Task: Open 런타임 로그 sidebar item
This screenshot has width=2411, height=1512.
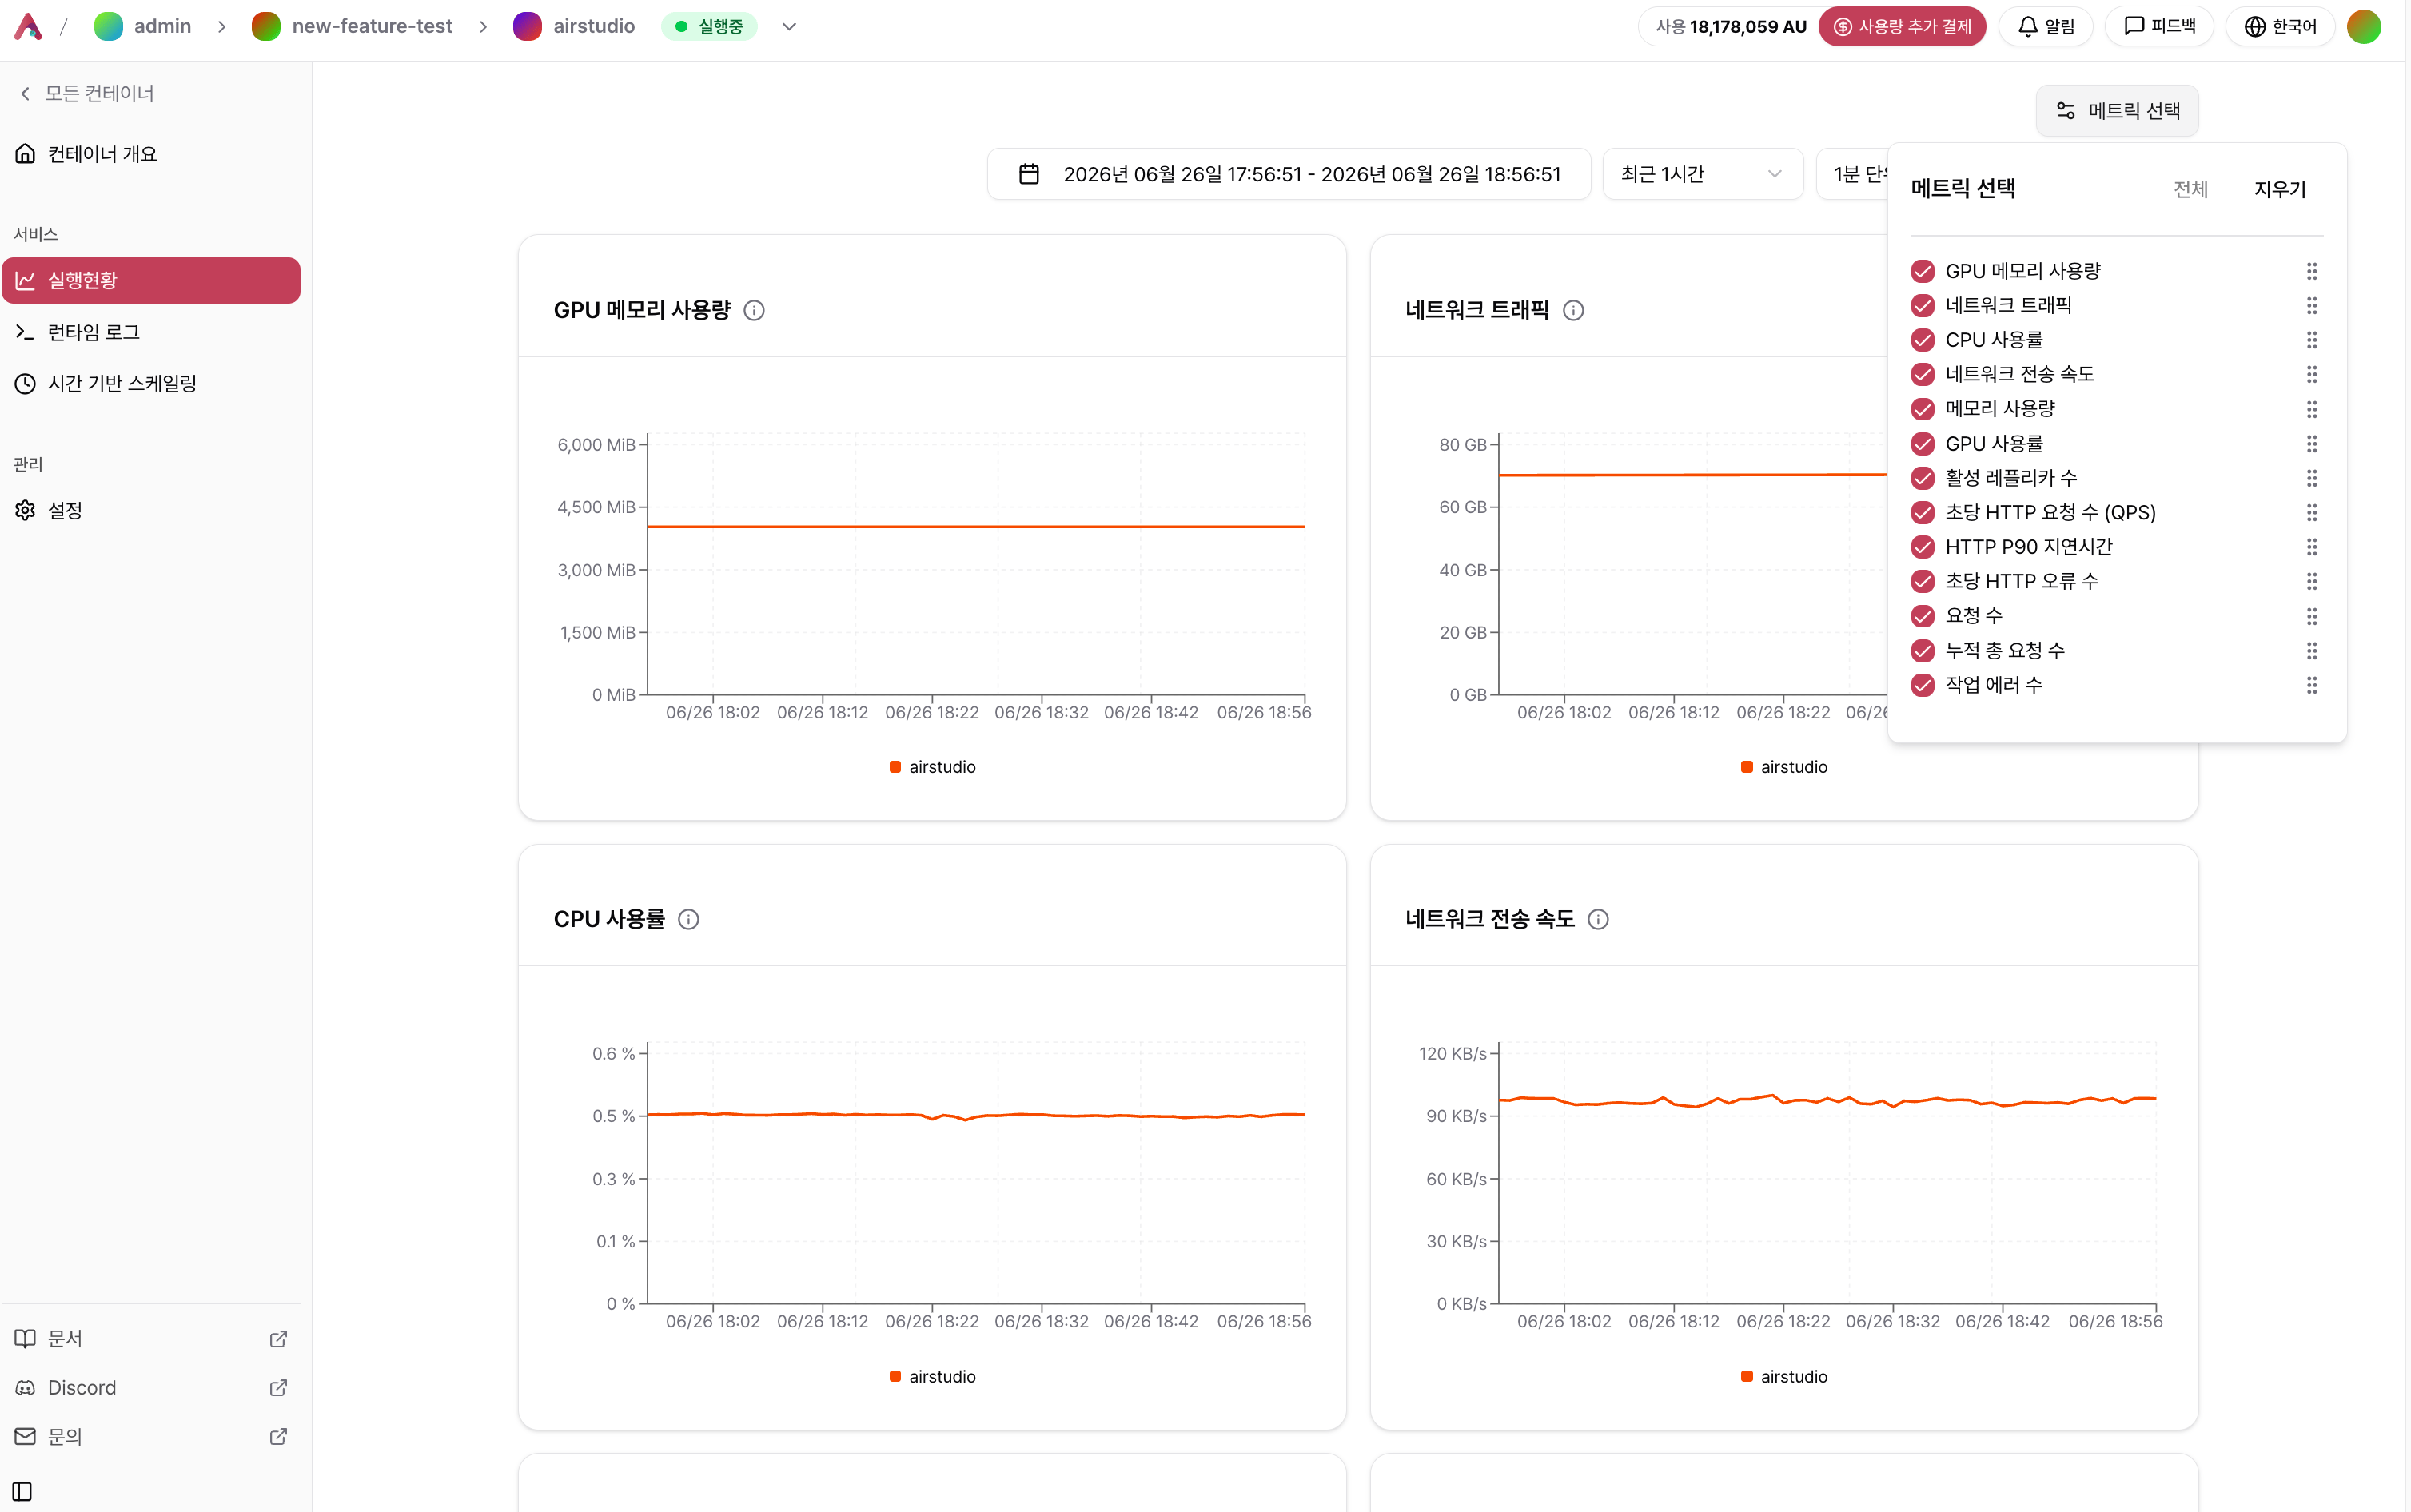Action: click(x=151, y=332)
